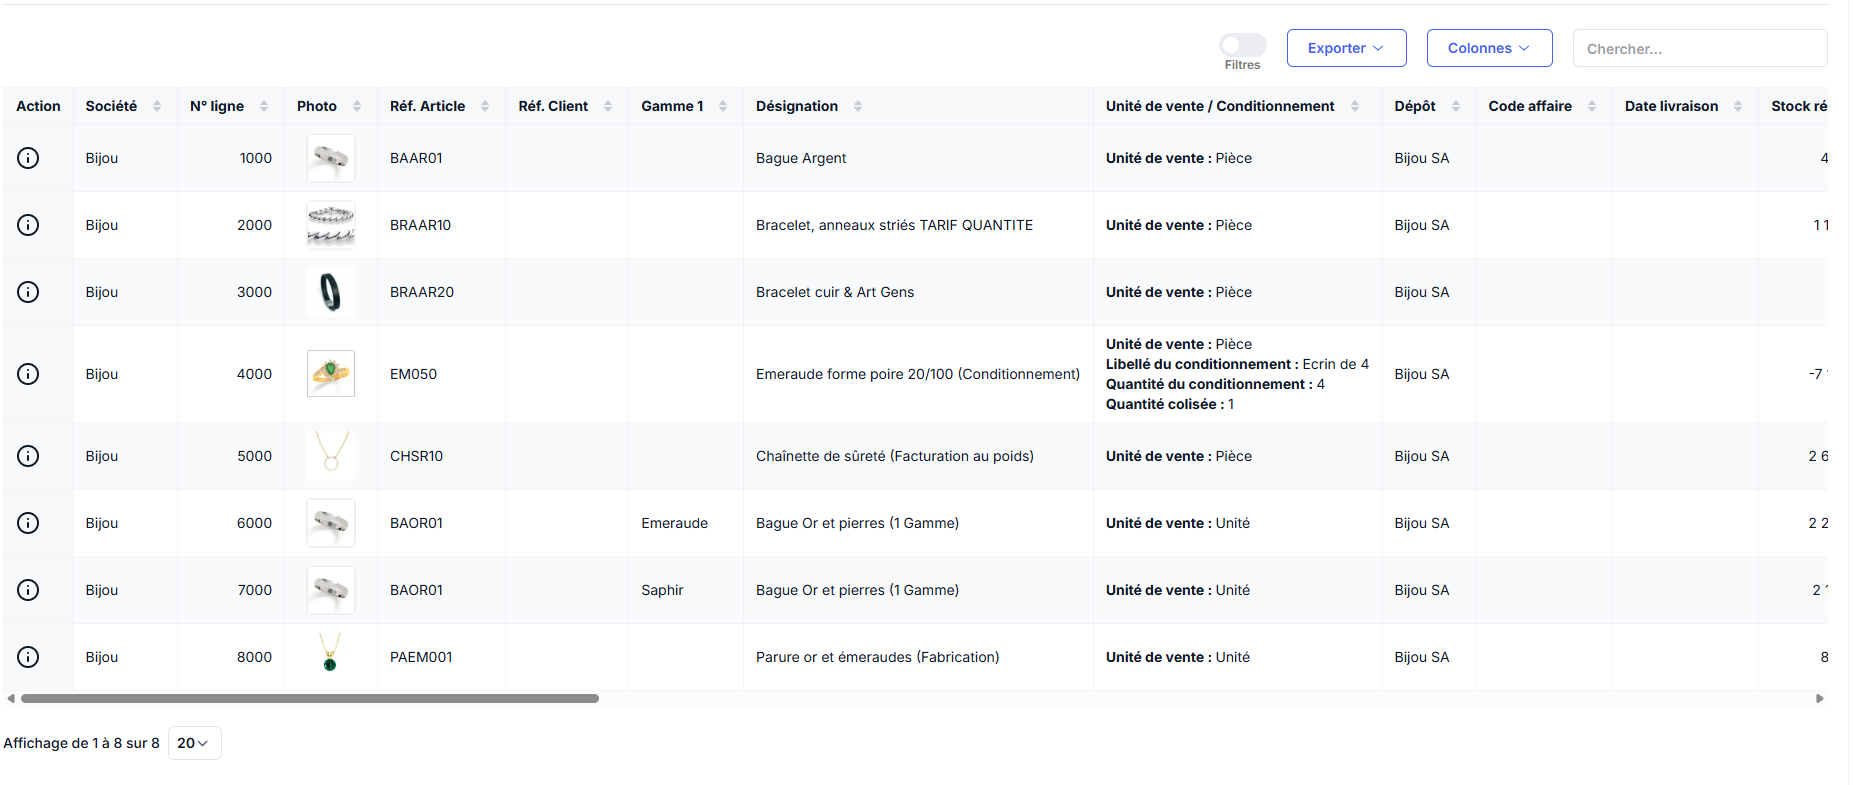This screenshot has height=785, width=1853.
Task: Open info icon for Parure or et émeraudes
Action: 28,657
